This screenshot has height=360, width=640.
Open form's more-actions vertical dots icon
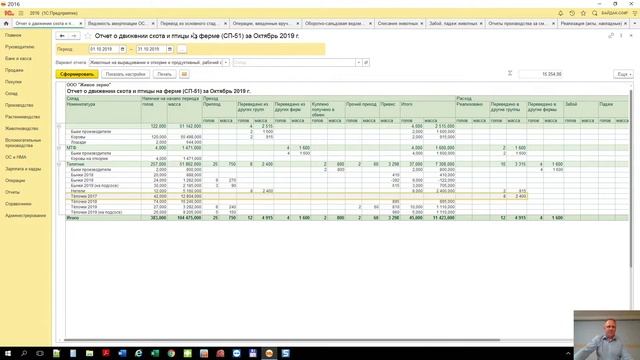tap(621, 36)
